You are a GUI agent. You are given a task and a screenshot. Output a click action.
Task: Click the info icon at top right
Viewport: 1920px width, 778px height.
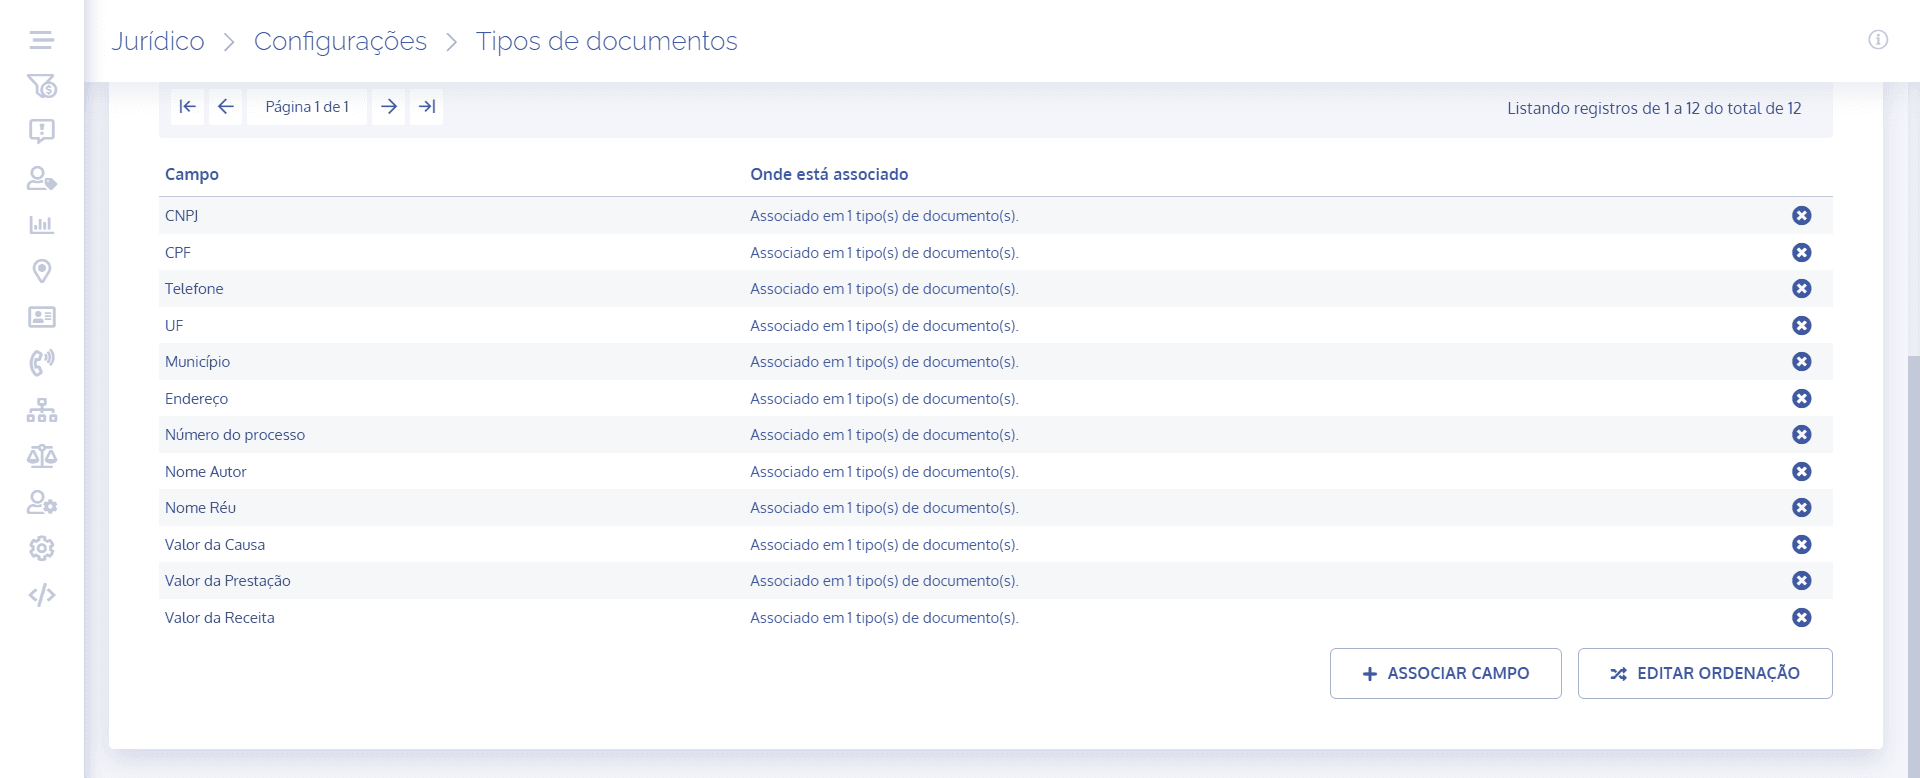tap(1878, 40)
